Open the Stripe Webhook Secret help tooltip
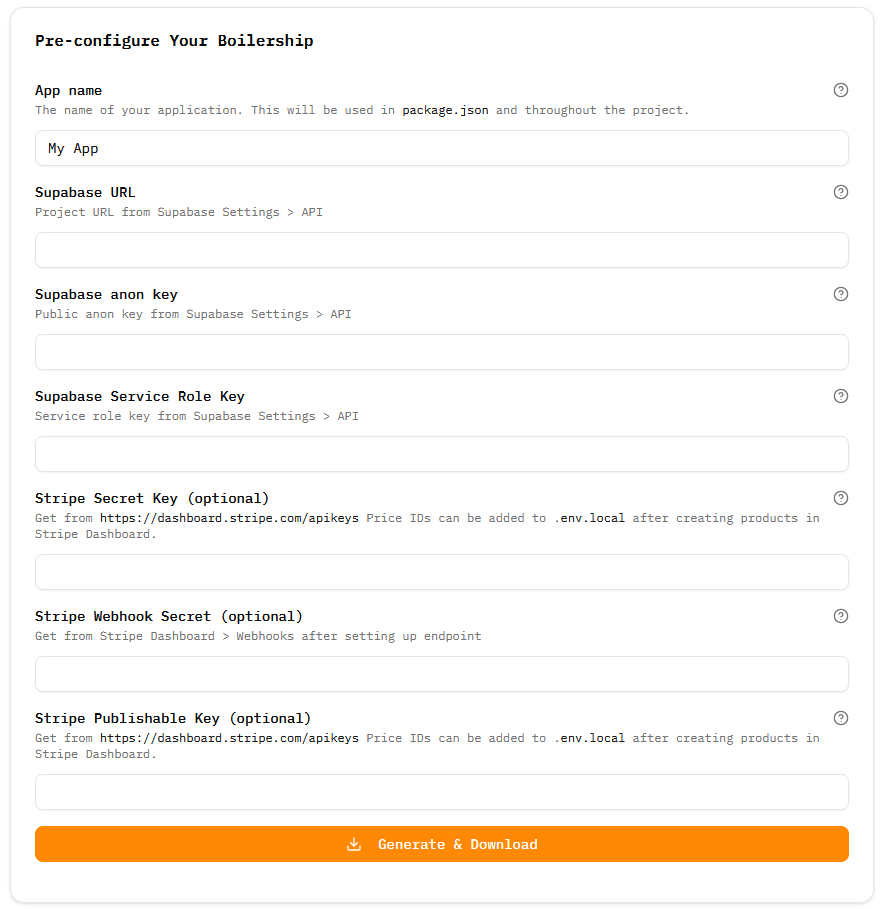Screen dimensions: 888x909 coord(840,616)
